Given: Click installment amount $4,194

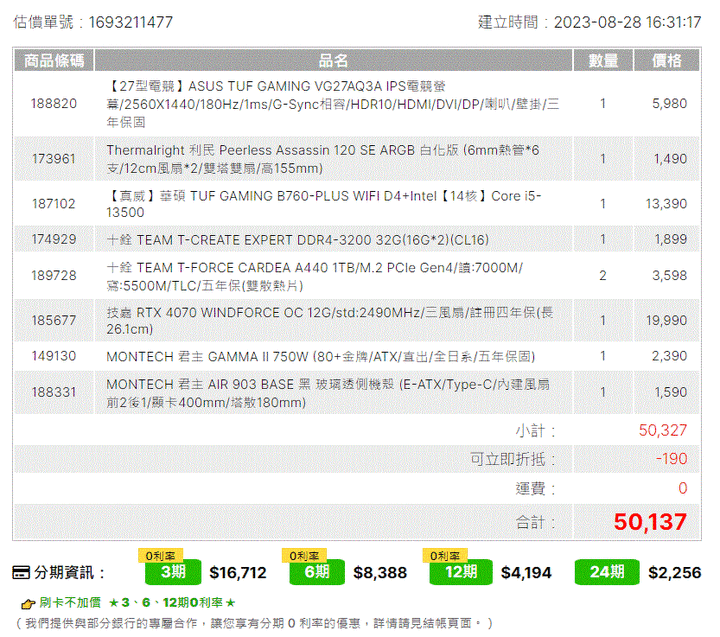Looking at the screenshot, I should pyautogui.click(x=526, y=573).
